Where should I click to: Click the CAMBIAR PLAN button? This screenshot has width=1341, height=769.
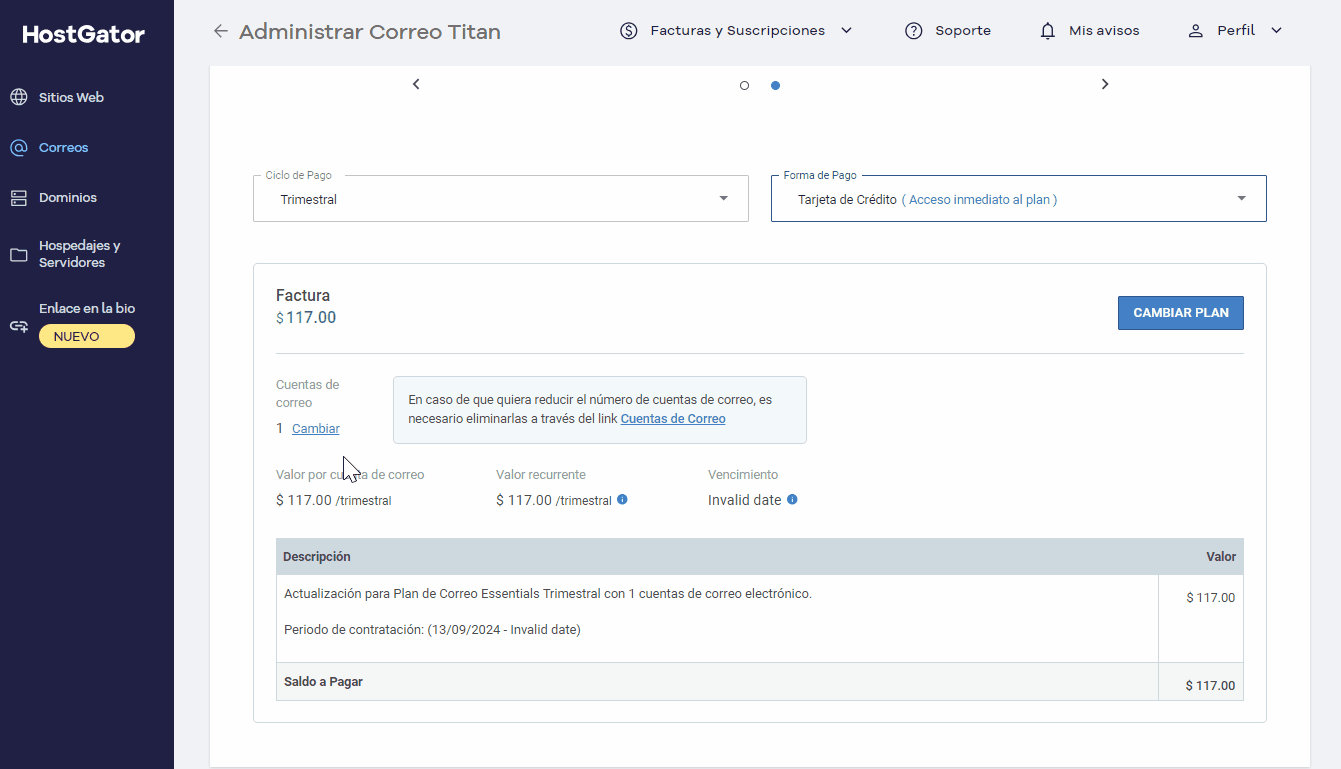(1181, 313)
